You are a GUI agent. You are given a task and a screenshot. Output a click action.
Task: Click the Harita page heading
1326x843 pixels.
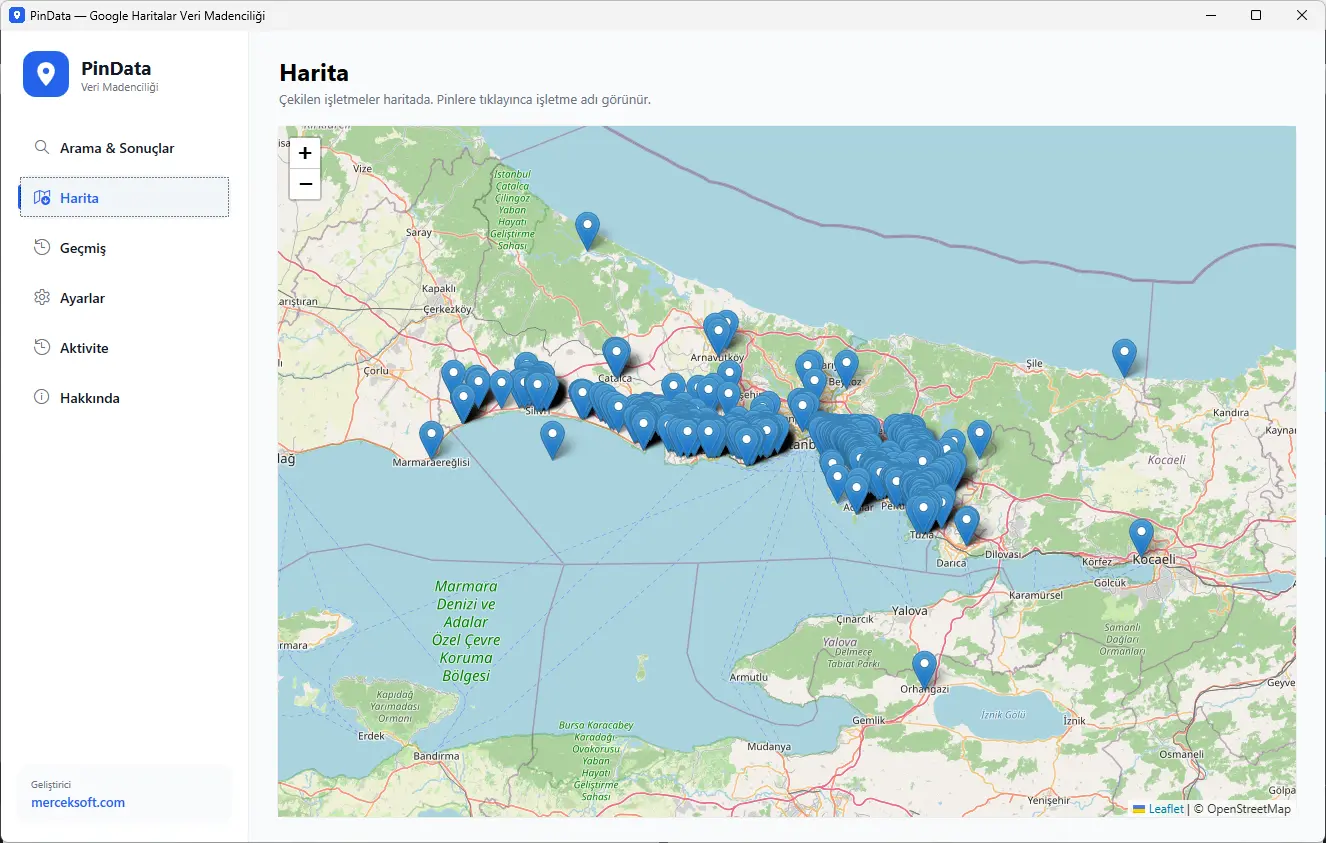point(314,73)
